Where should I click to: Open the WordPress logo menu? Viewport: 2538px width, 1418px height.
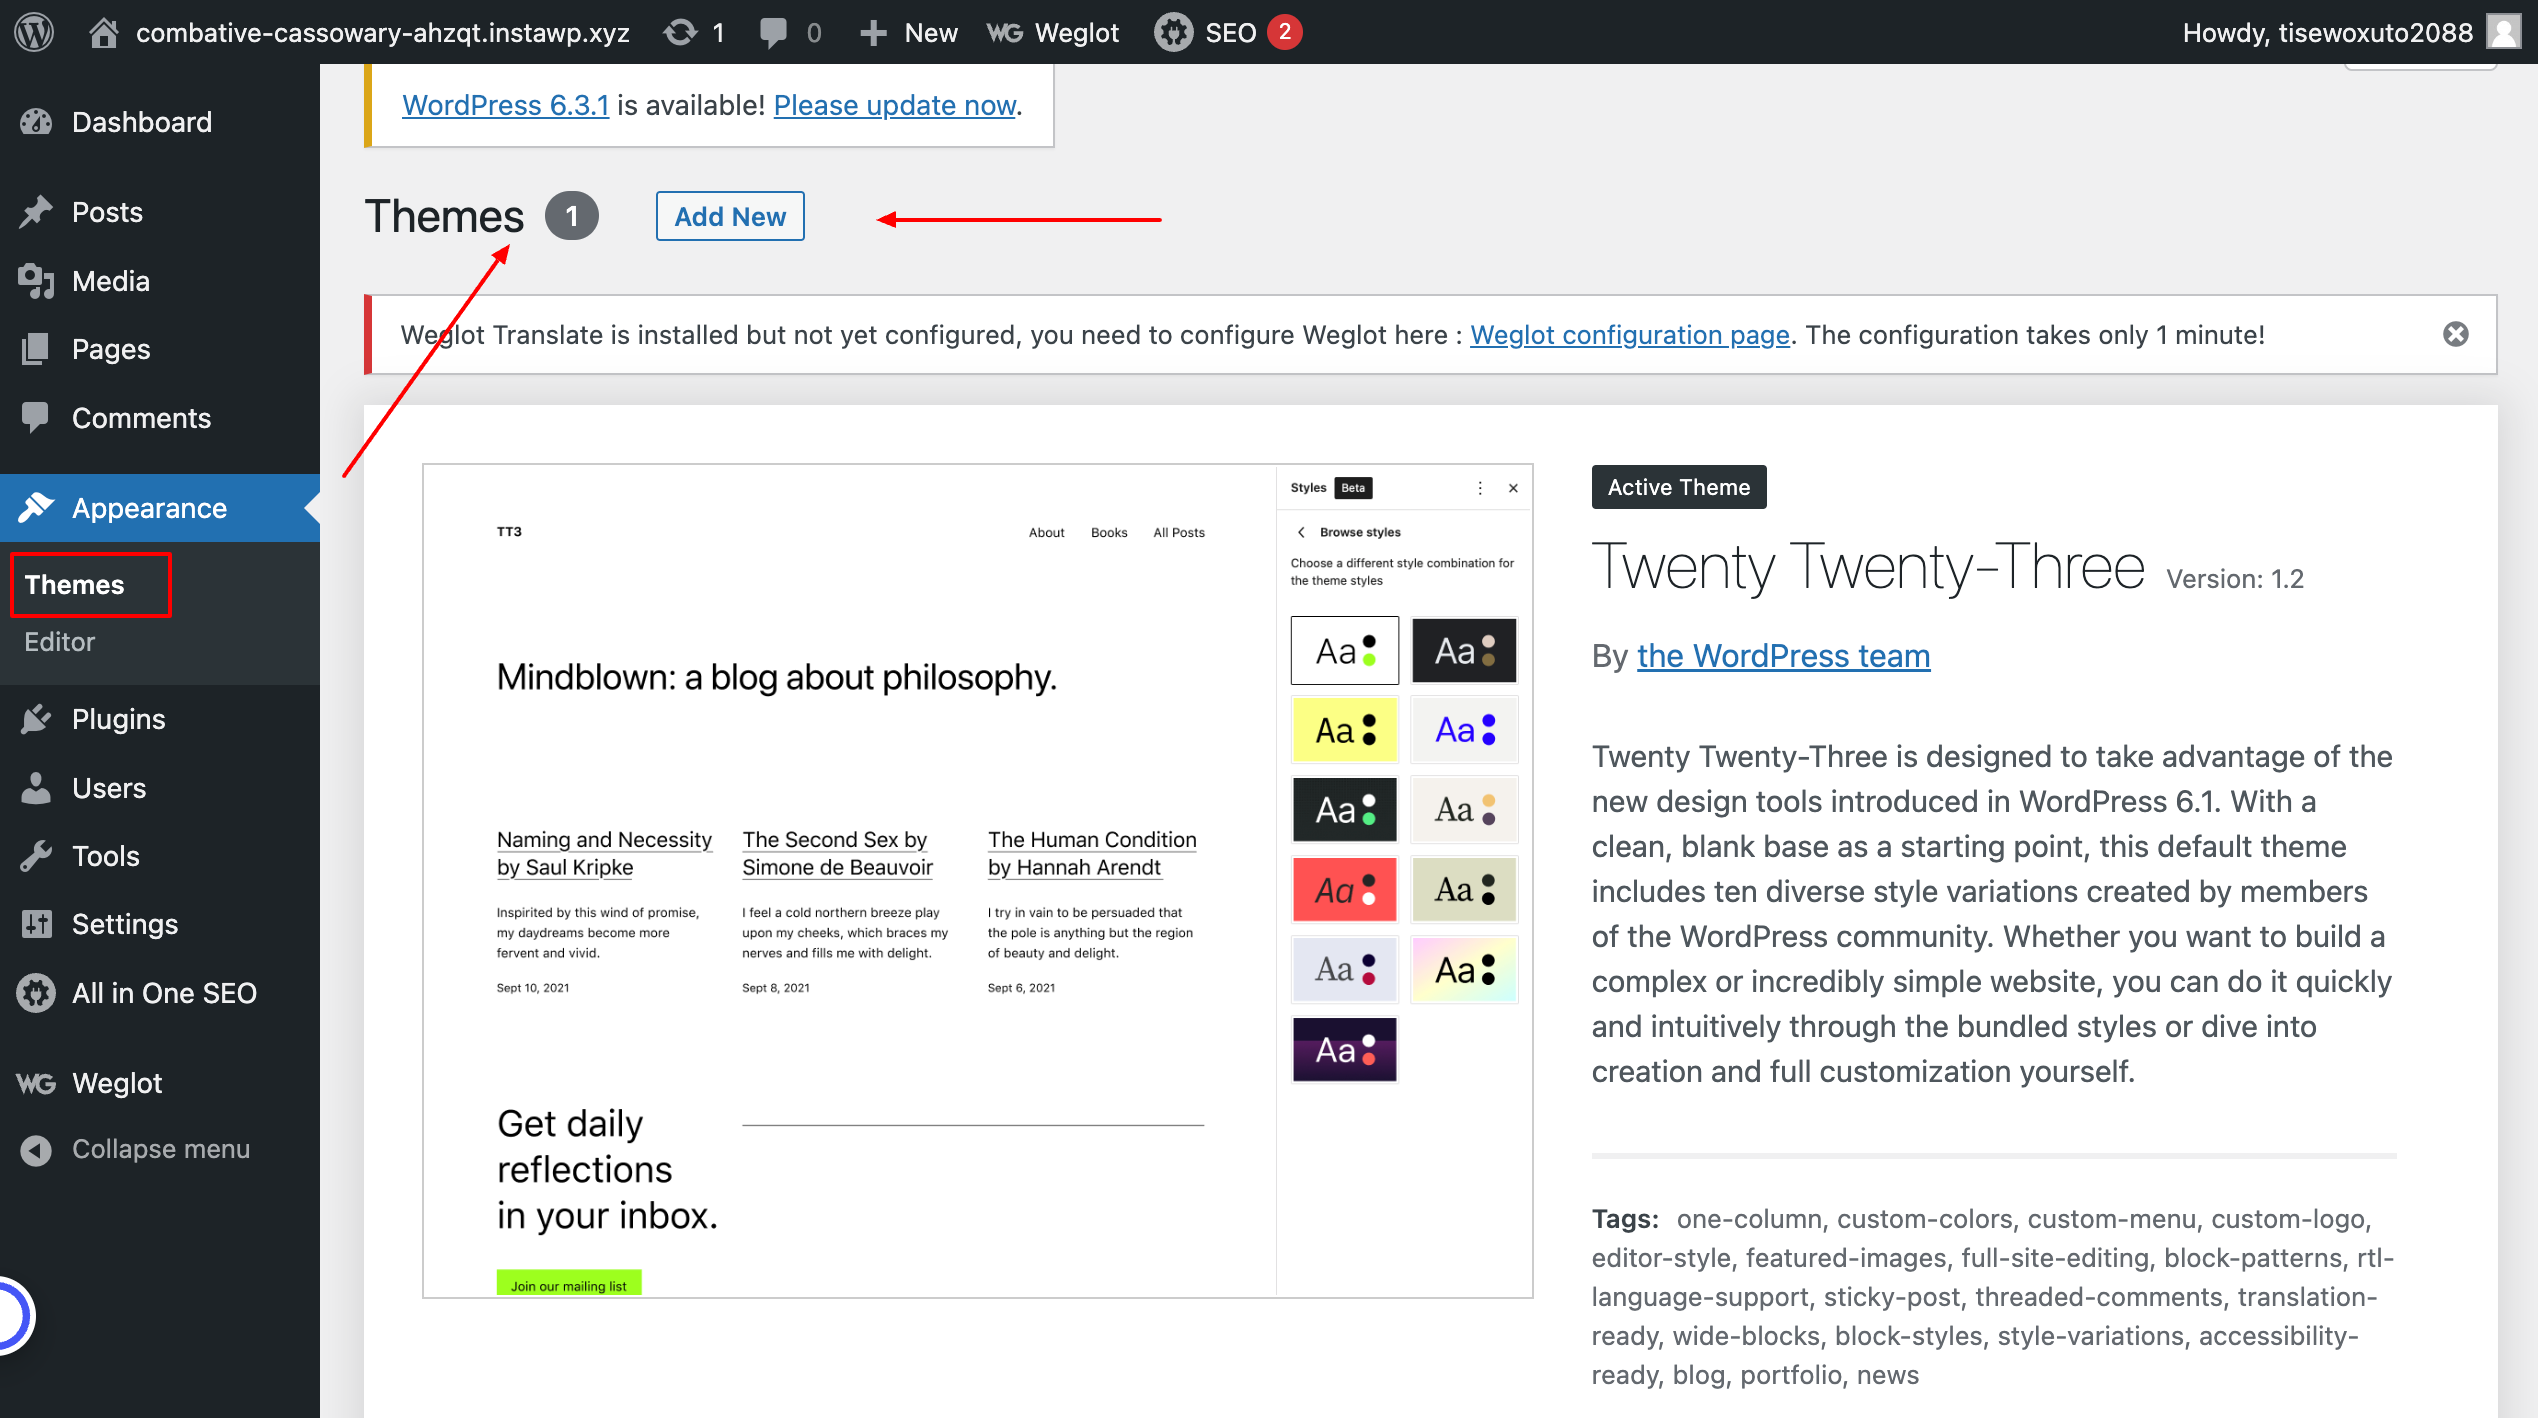(x=33, y=31)
